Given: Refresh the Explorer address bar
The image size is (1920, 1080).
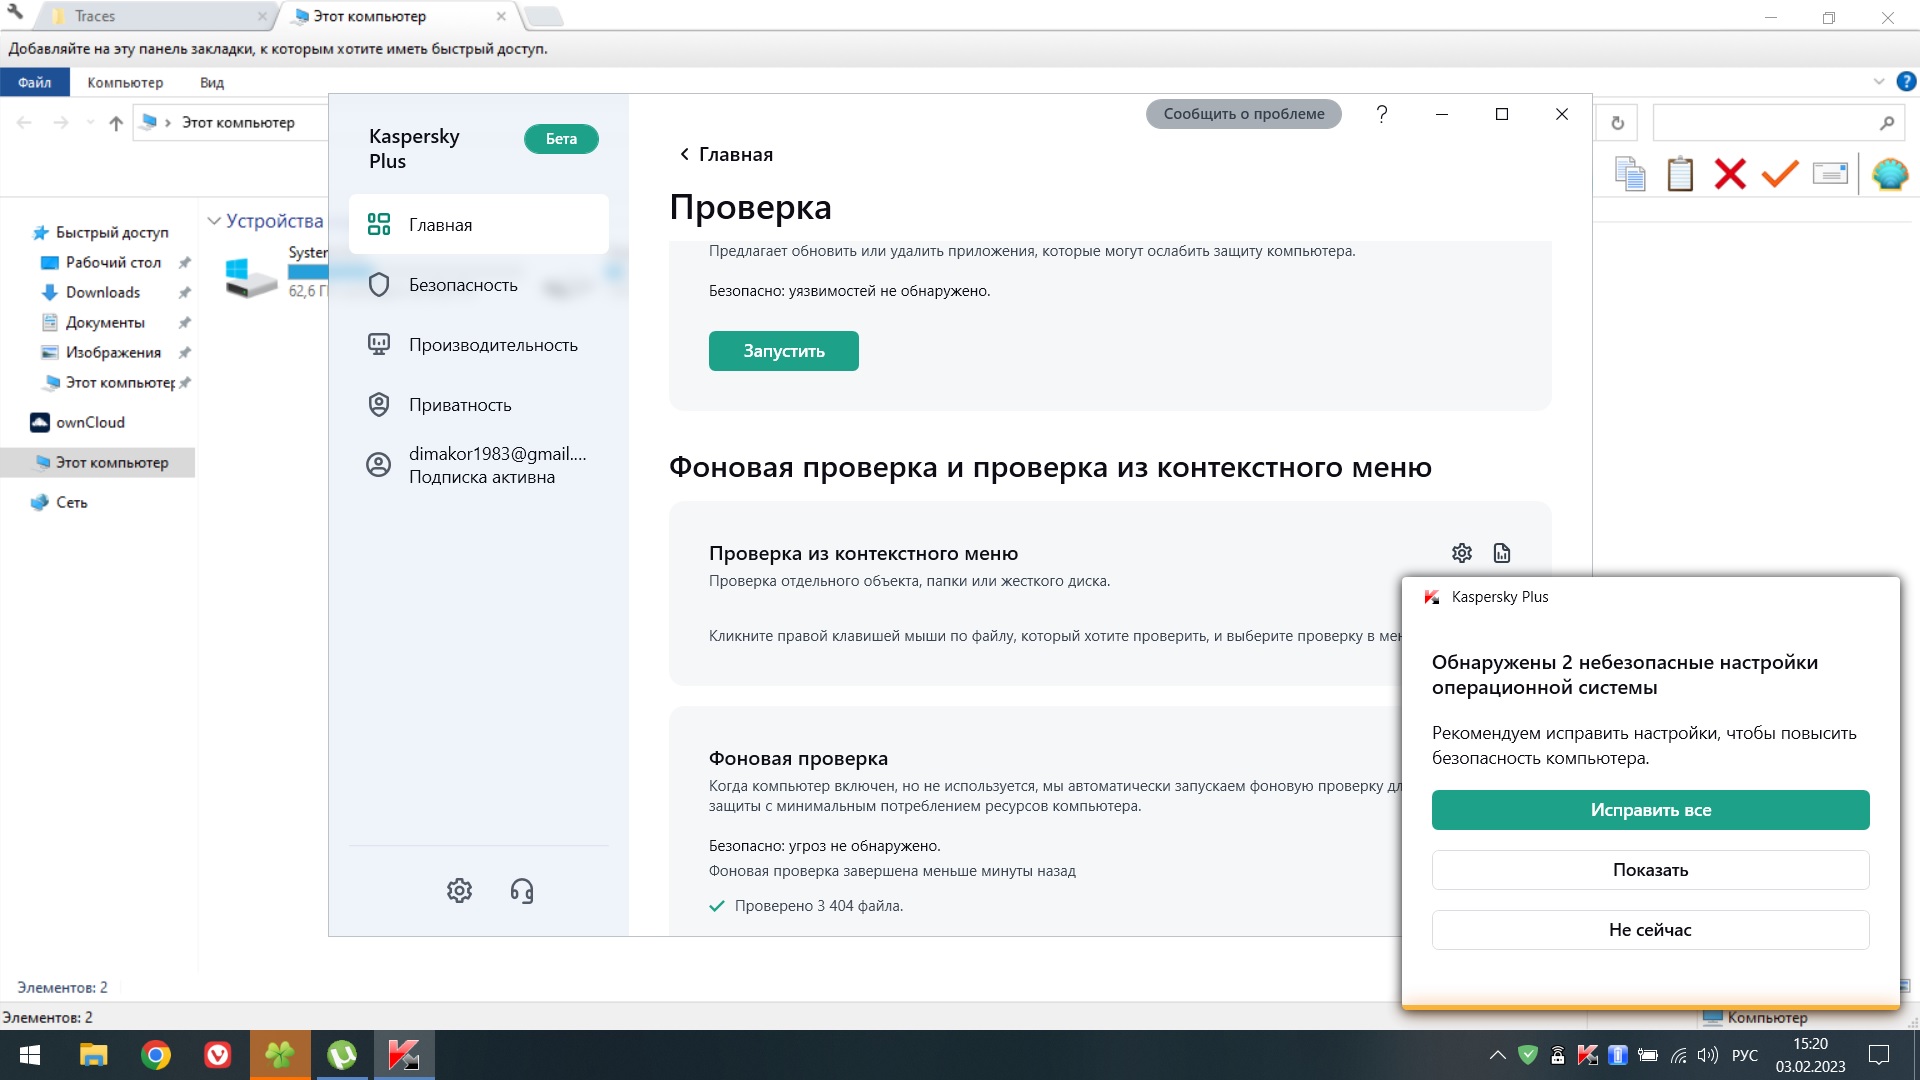Looking at the screenshot, I should 1618,123.
